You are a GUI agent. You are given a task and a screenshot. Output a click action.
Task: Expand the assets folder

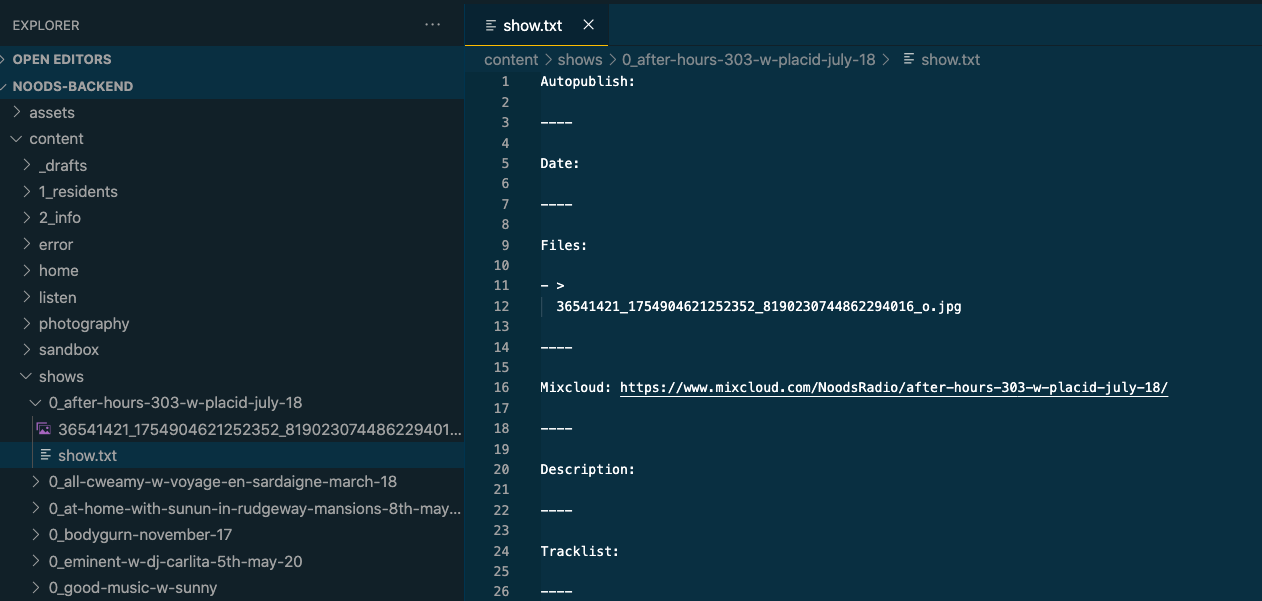(x=52, y=112)
